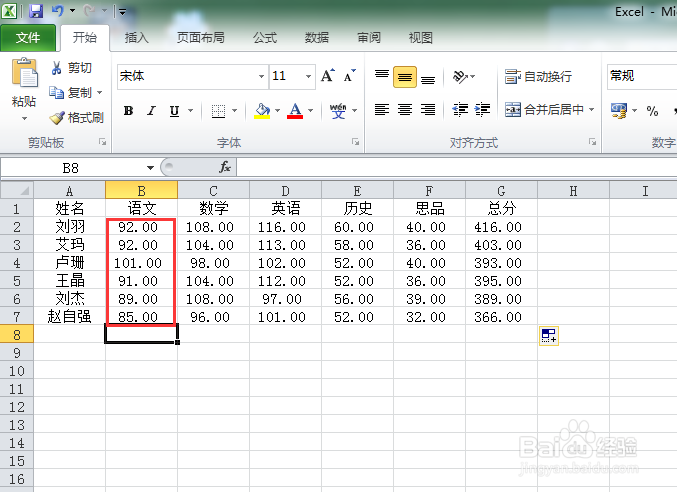Select column C header
The width and height of the screenshot is (677, 492).
click(x=213, y=190)
